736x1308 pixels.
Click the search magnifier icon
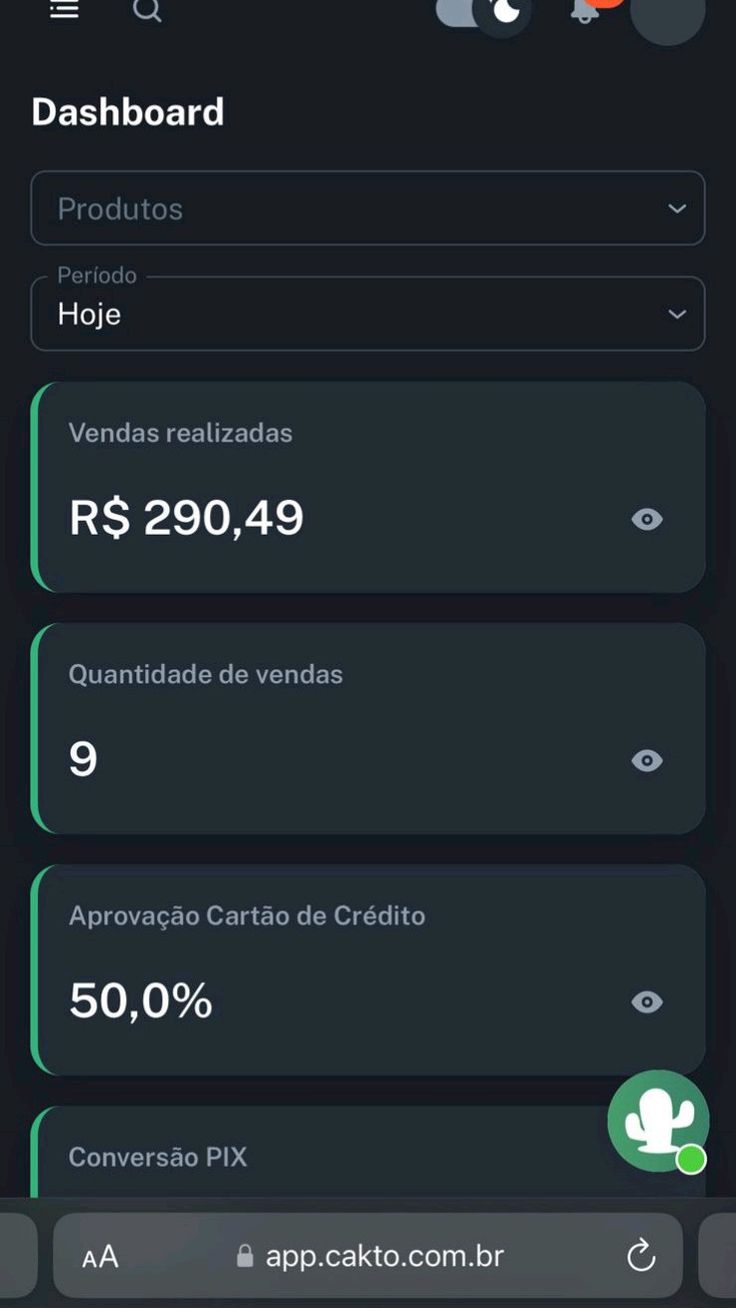pyautogui.click(x=147, y=10)
